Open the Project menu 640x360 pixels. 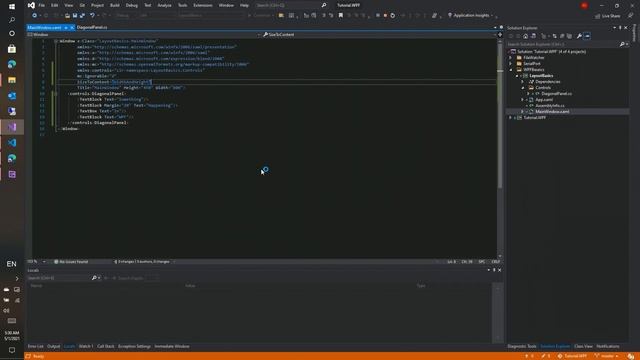tap(97, 5)
